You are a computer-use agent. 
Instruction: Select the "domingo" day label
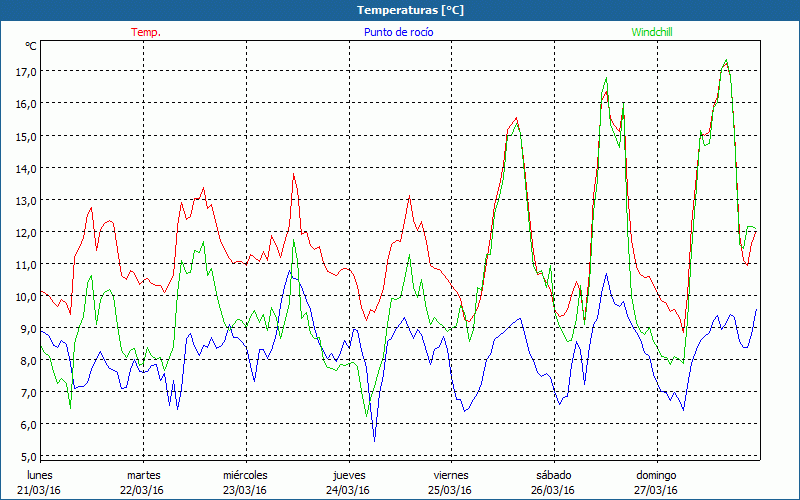pos(656,475)
